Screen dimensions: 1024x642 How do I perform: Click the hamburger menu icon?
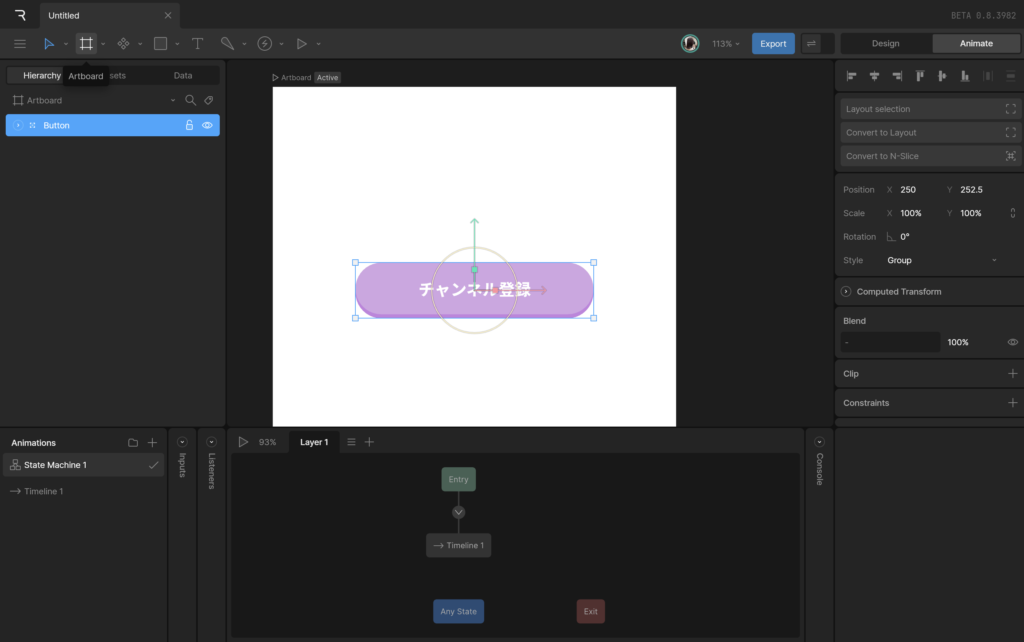pos(20,44)
